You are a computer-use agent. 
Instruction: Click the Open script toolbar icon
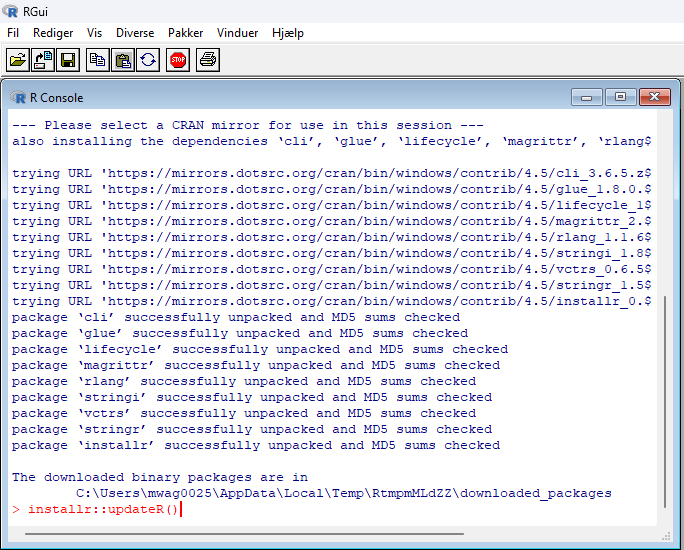18,60
